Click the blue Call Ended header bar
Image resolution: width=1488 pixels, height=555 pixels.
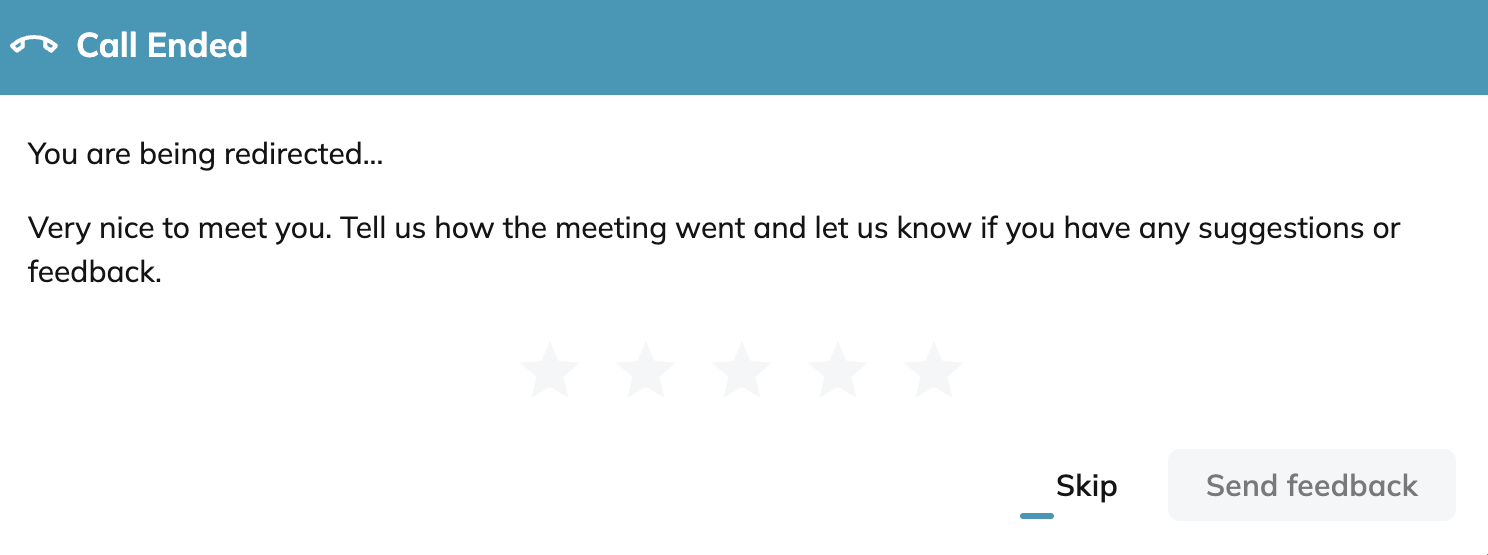(x=744, y=47)
